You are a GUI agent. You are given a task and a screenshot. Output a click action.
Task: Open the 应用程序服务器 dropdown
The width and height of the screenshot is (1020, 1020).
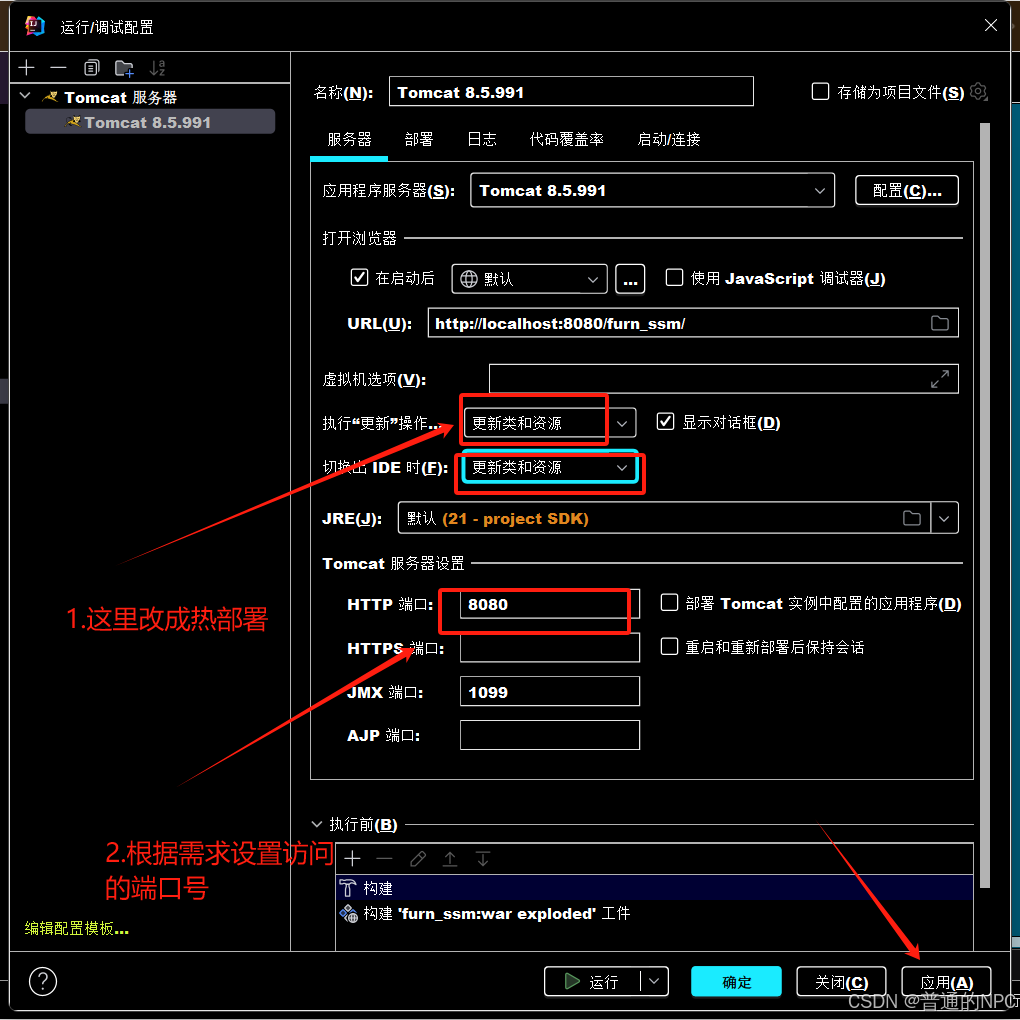click(x=652, y=190)
